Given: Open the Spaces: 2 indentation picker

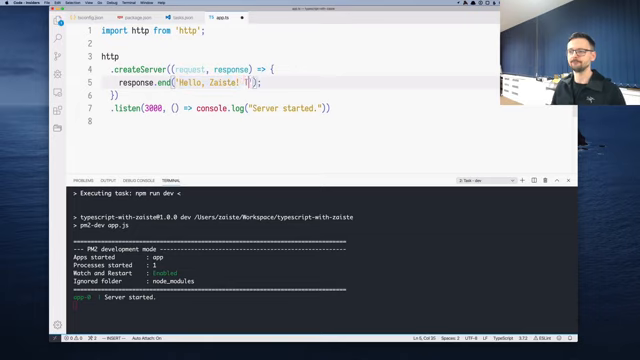Looking at the screenshot, I should click(x=450, y=338).
